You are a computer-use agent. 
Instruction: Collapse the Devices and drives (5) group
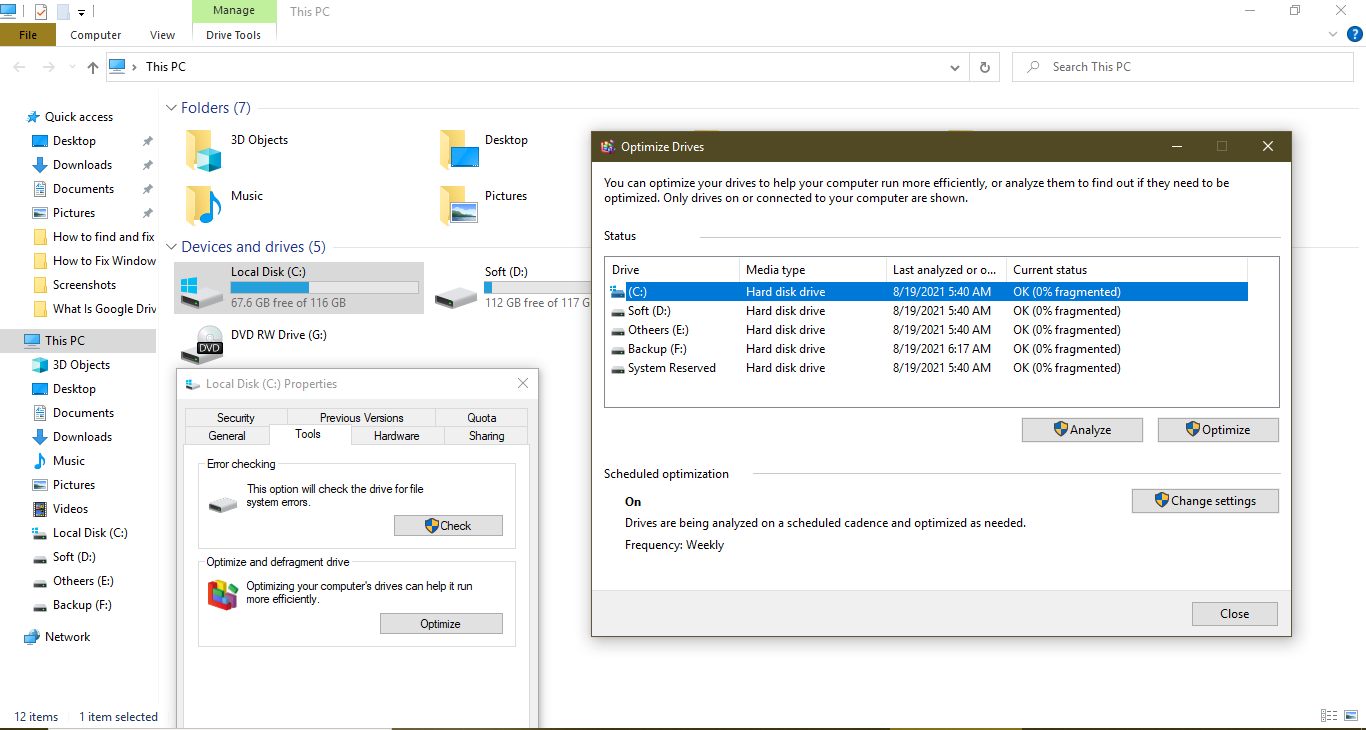tap(171, 247)
